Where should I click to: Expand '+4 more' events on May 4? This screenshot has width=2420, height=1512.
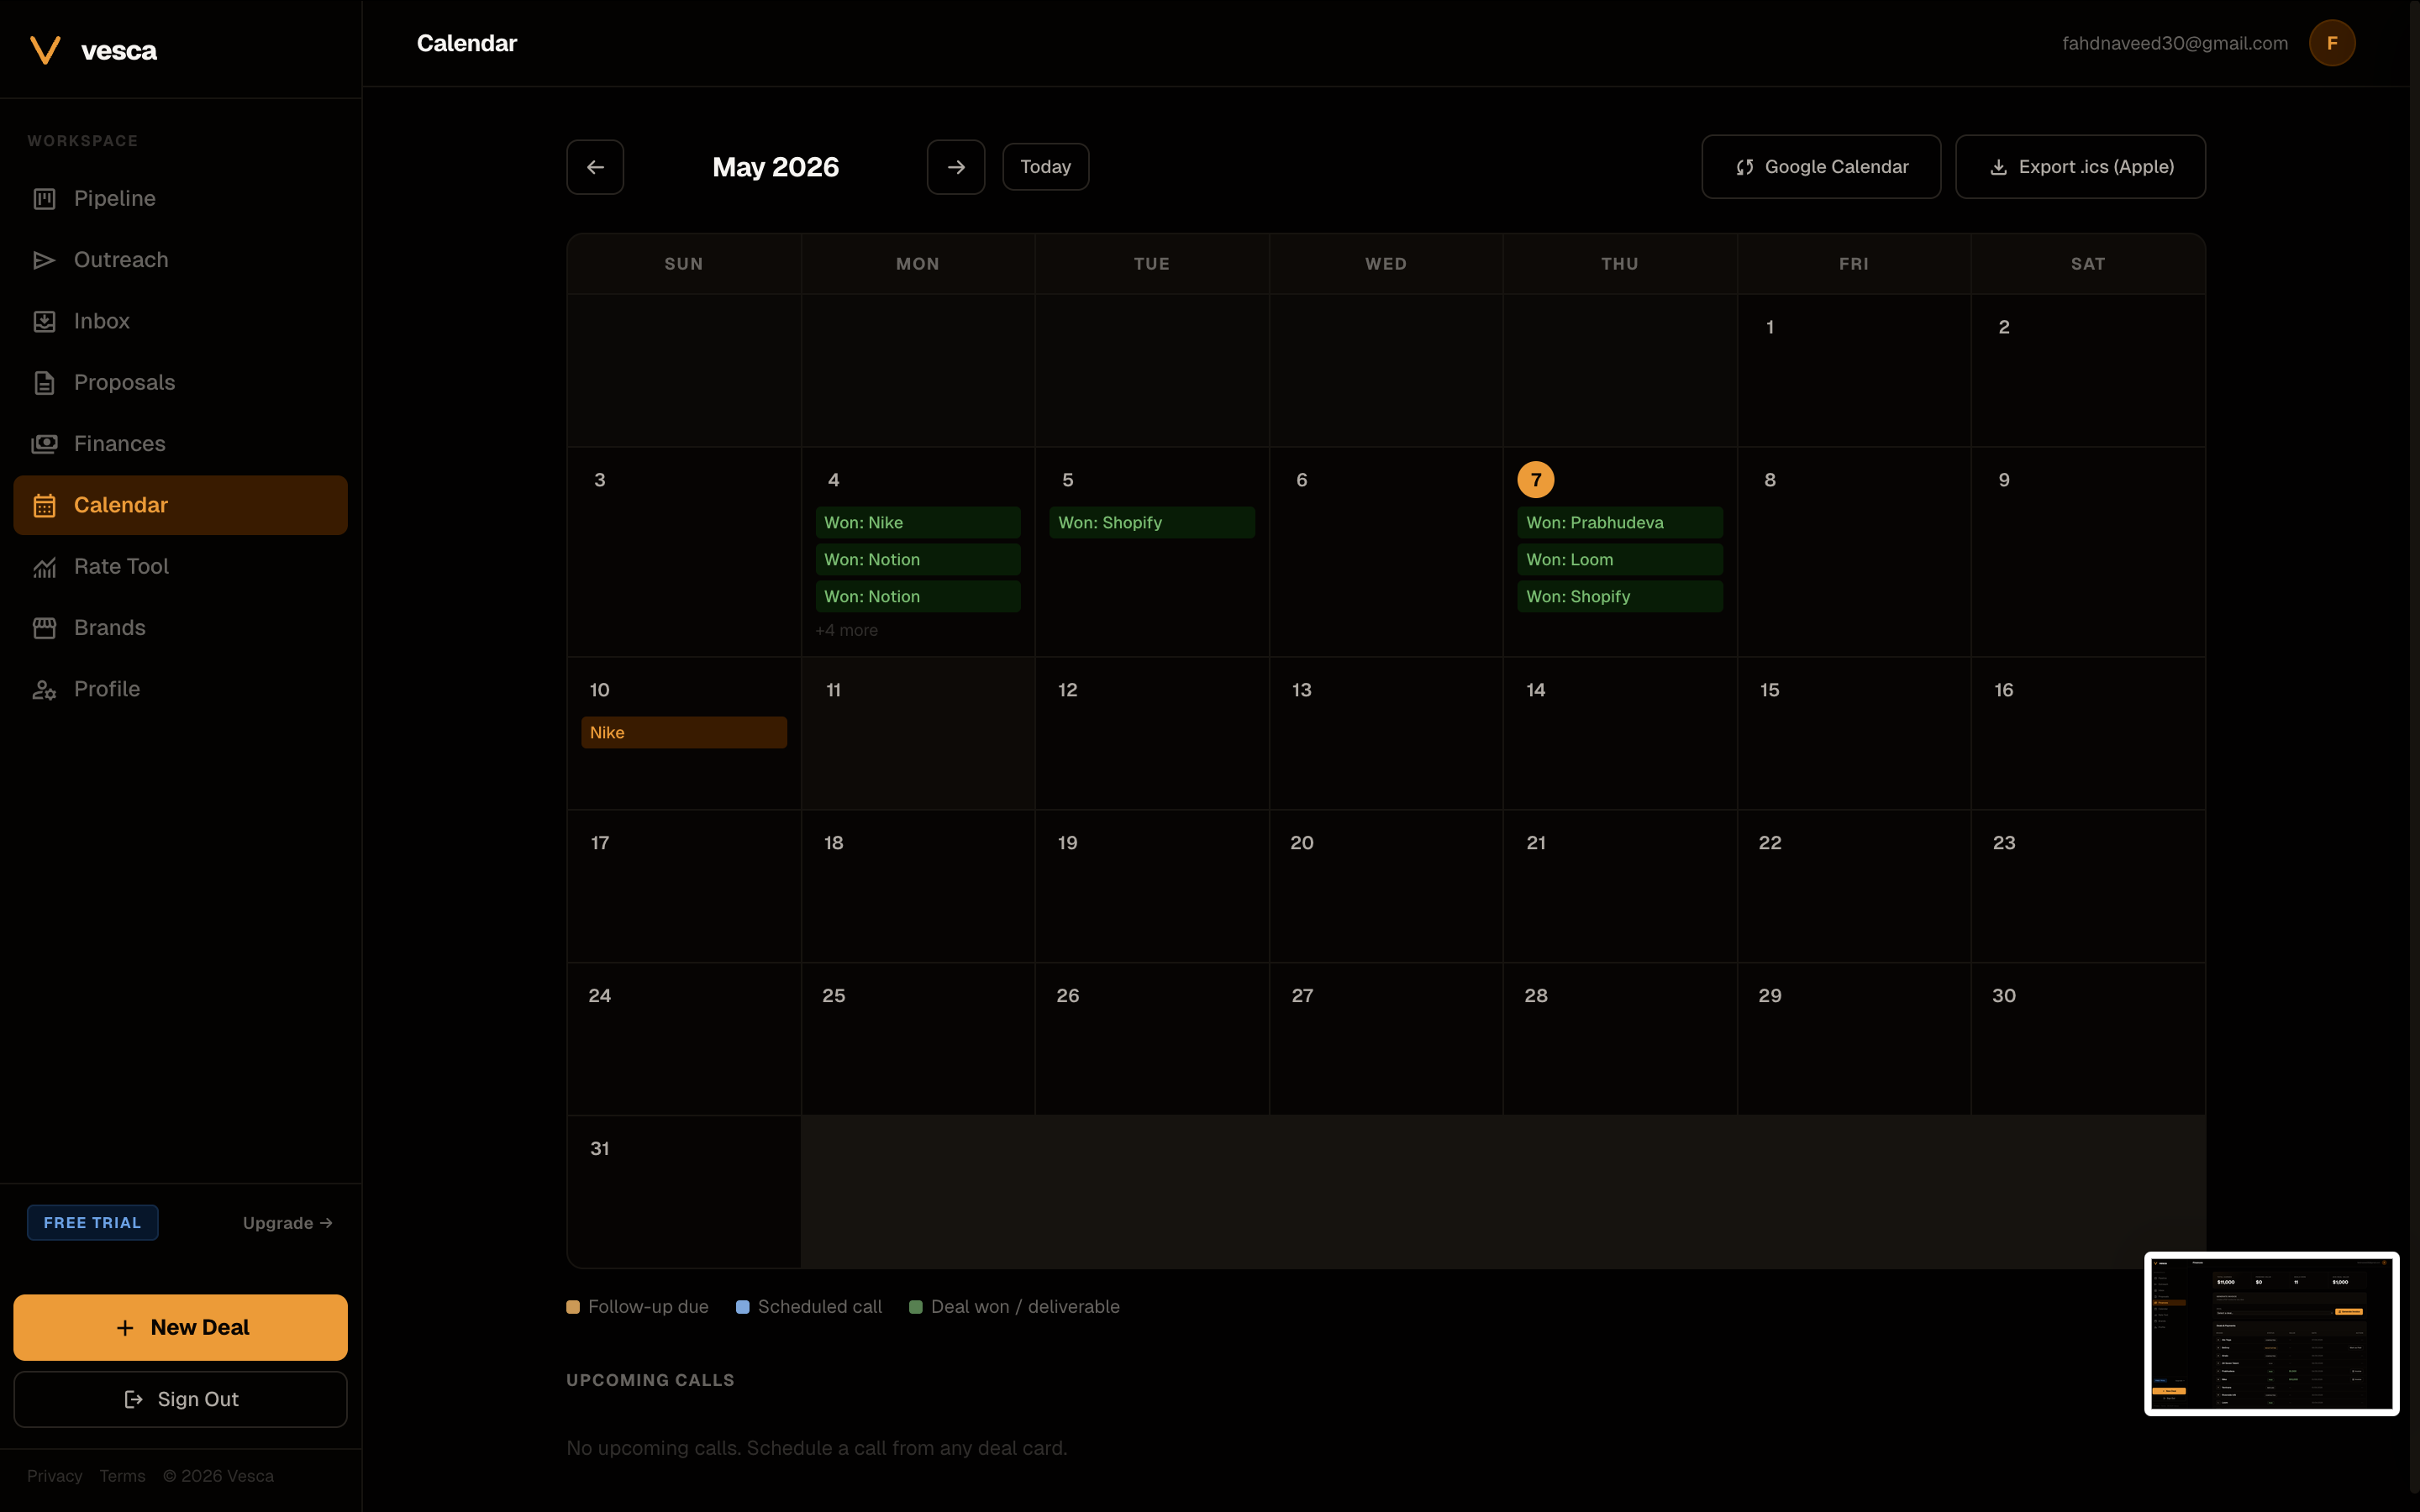pos(846,630)
